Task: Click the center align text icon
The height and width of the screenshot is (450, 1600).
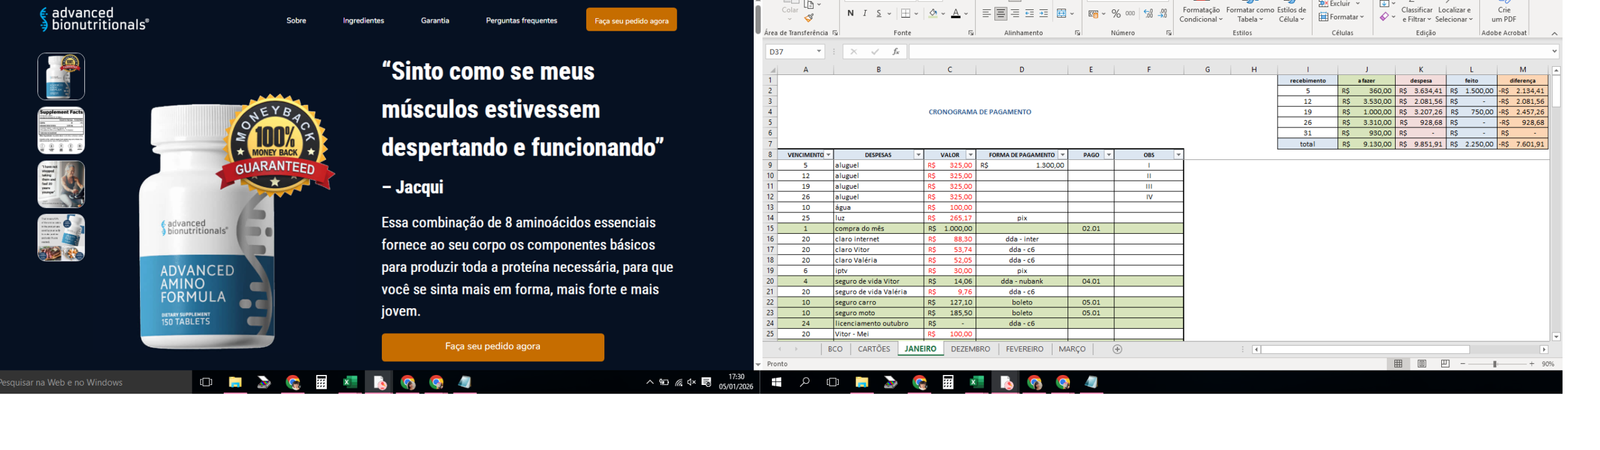Action: (1000, 14)
